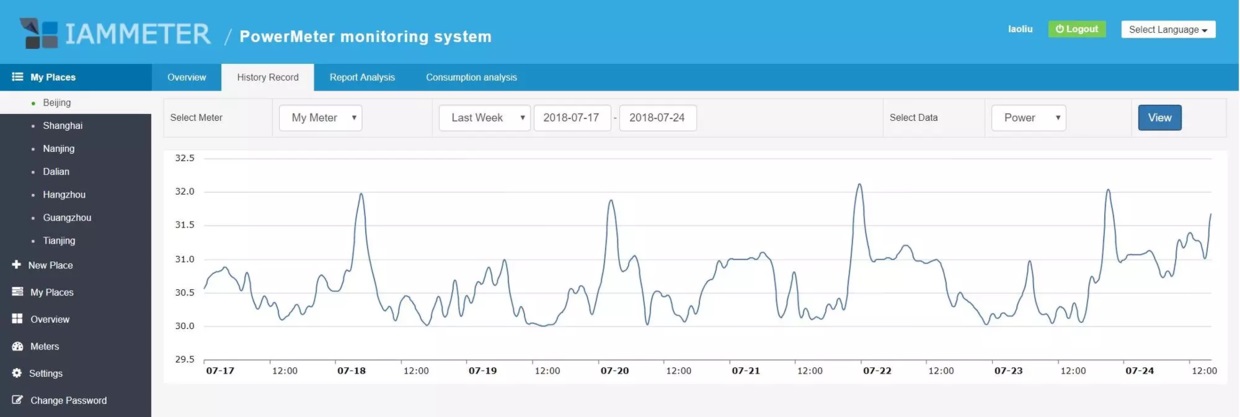Click the My Places list icon in header
This screenshot has width=1240, height=417.
pyautogui.click(x=17, y=77)
